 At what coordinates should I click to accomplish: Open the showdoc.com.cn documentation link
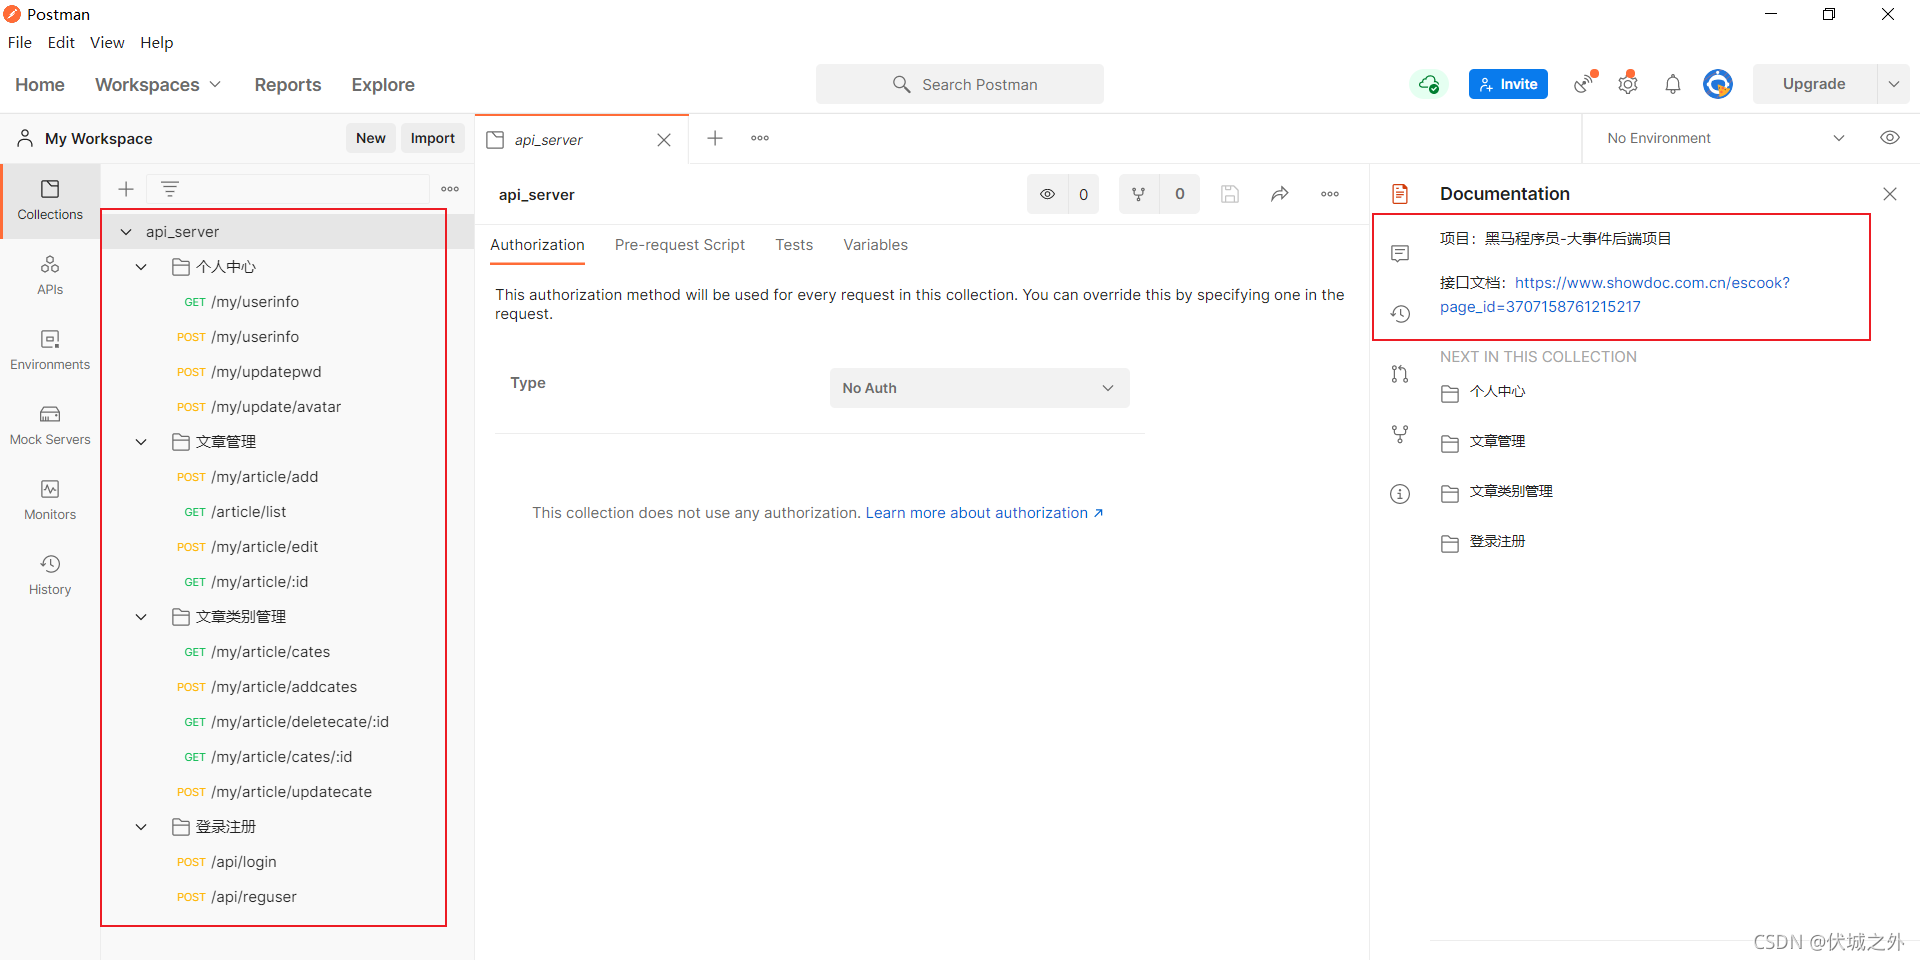1615,295
